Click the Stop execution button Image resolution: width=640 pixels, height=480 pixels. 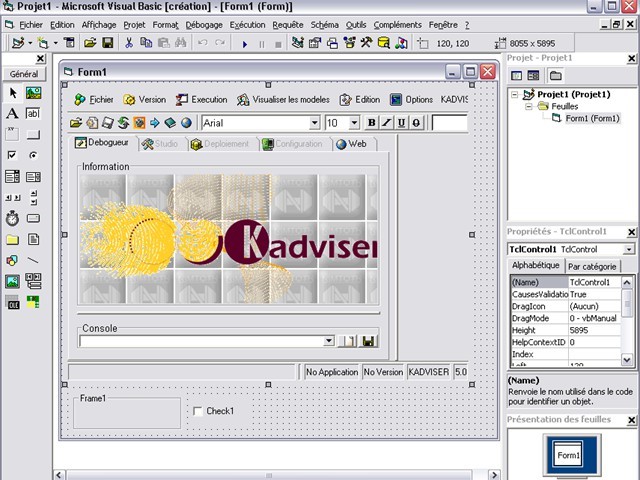278,44
